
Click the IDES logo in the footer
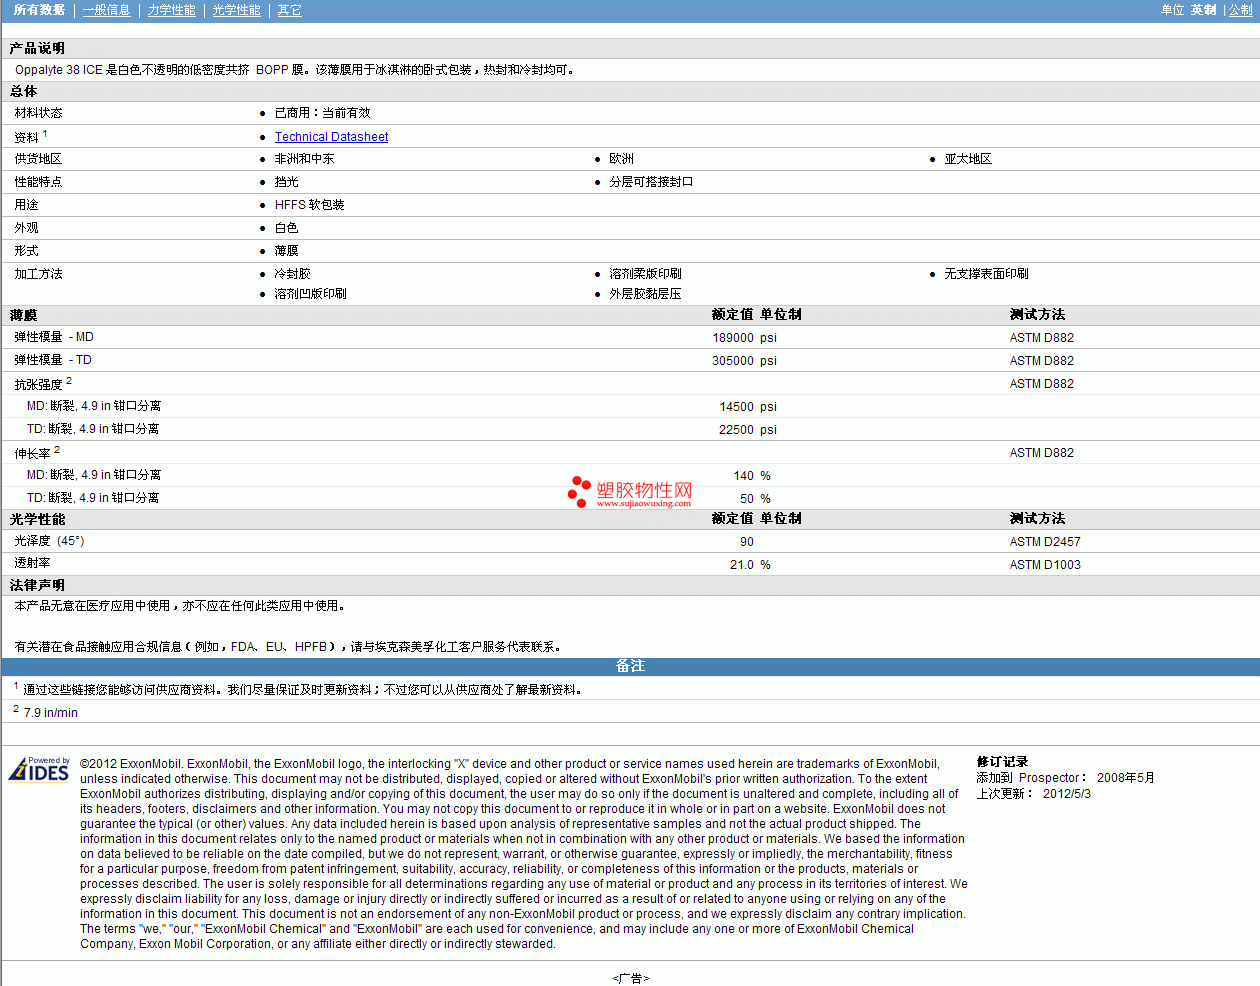[39, 769]
